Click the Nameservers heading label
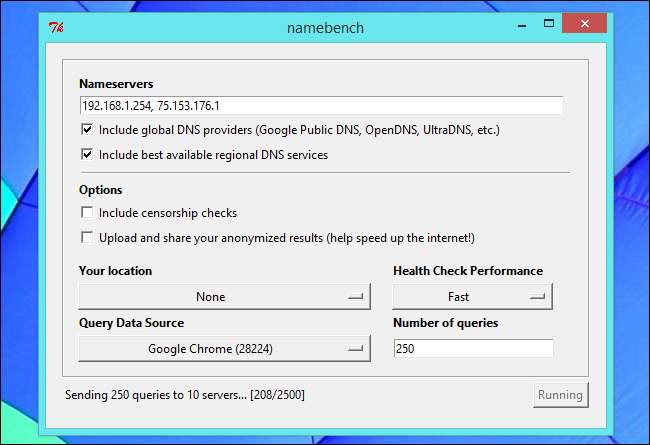 [116, 84]
